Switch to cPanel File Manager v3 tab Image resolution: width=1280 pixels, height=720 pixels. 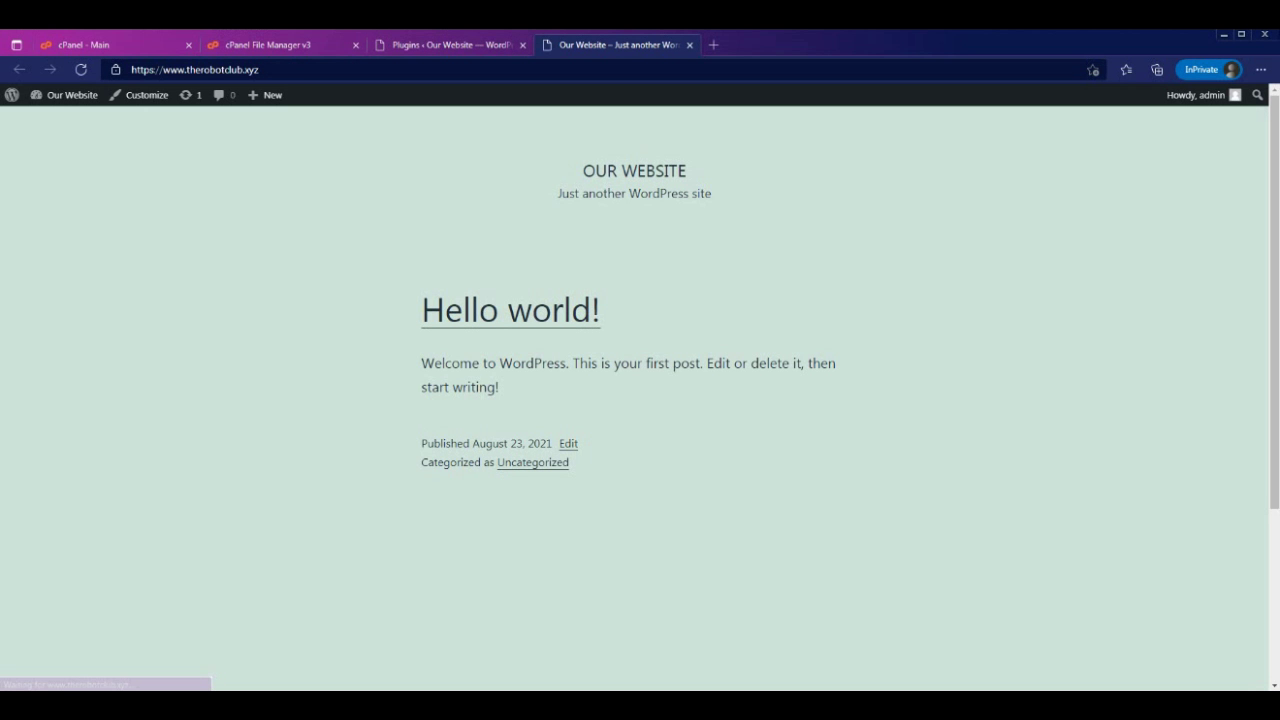275,45
